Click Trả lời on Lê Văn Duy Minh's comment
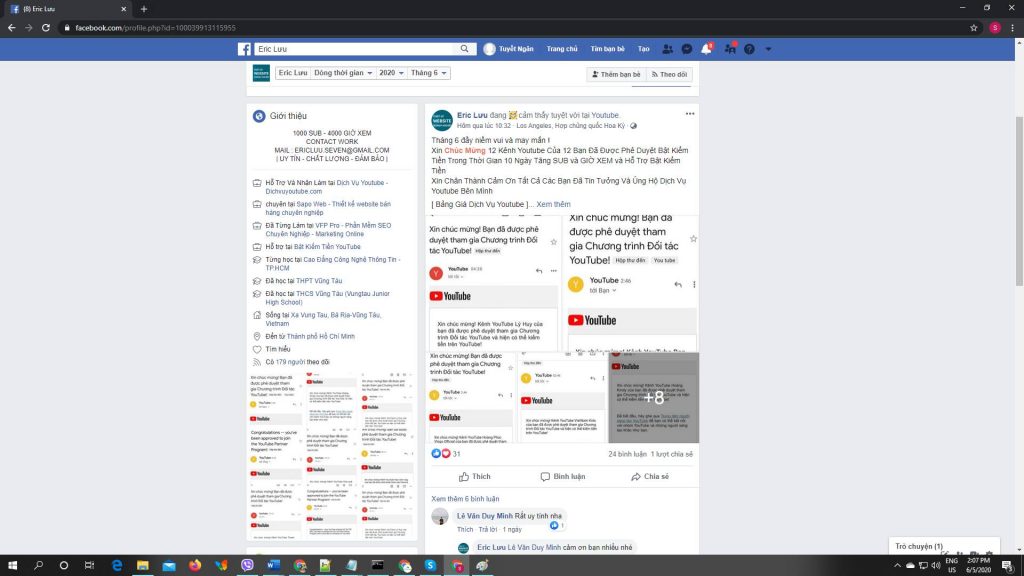 coord(488,529)
